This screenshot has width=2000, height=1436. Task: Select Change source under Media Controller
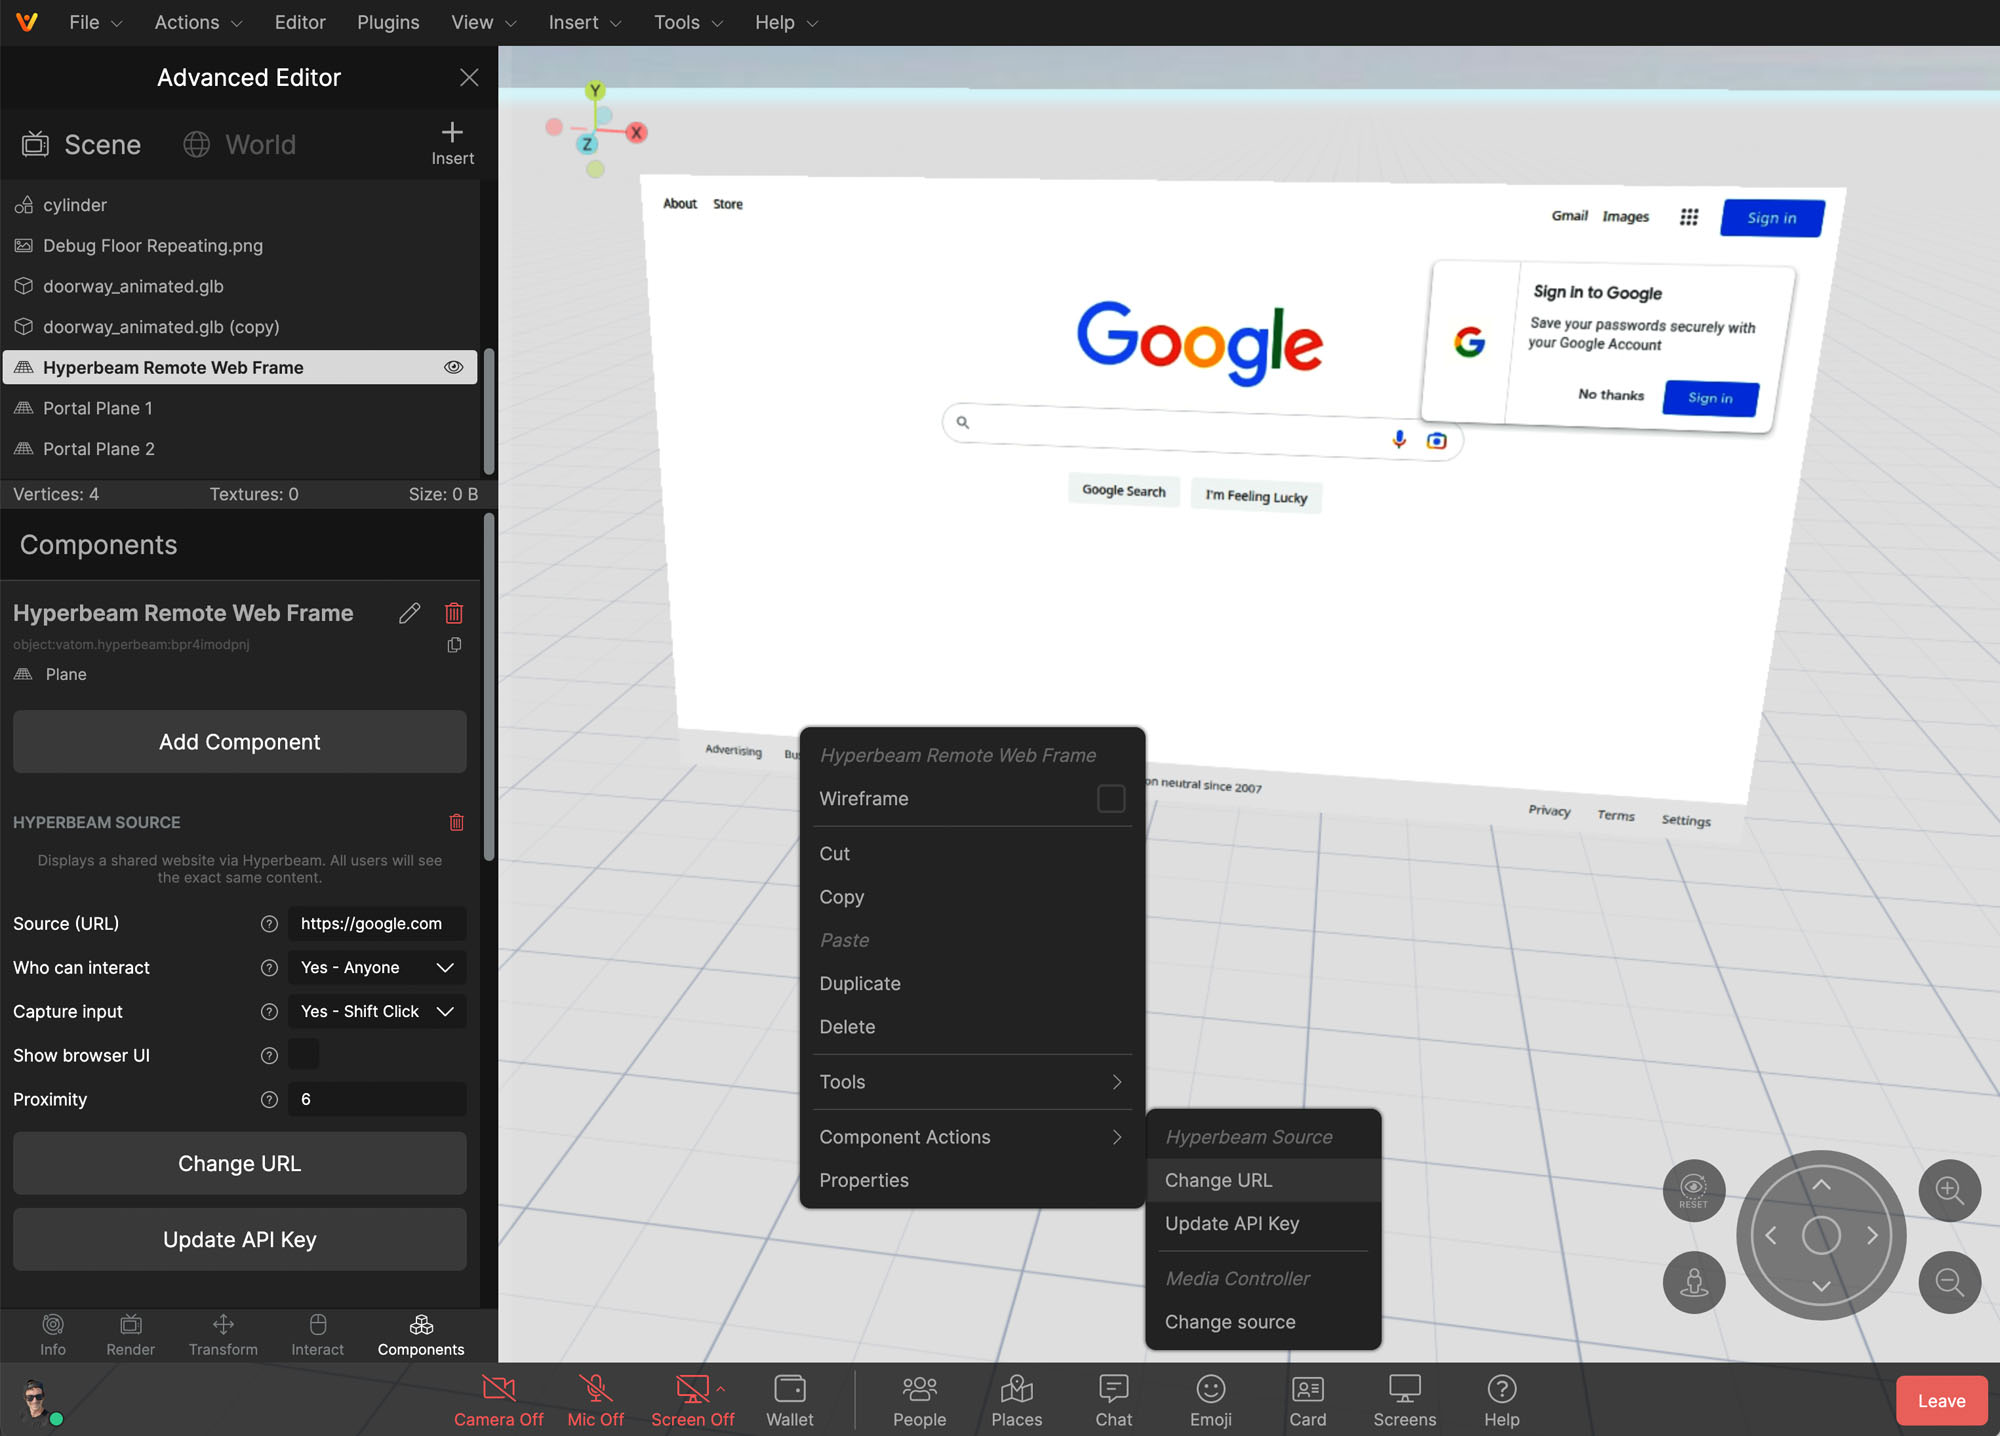(x=1263, y=1322)
